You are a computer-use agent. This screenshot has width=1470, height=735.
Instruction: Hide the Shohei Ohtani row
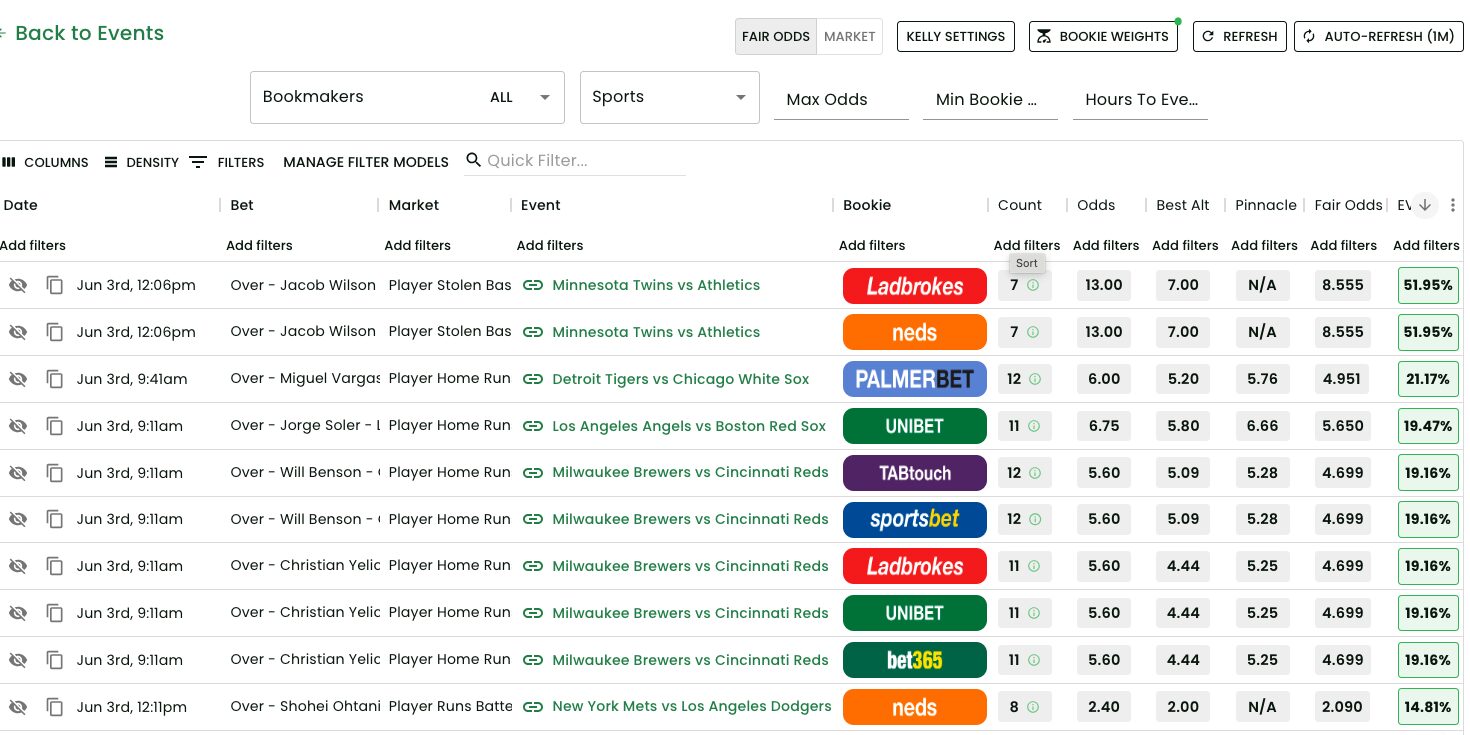pyautogui.click(x=17, y=707)
